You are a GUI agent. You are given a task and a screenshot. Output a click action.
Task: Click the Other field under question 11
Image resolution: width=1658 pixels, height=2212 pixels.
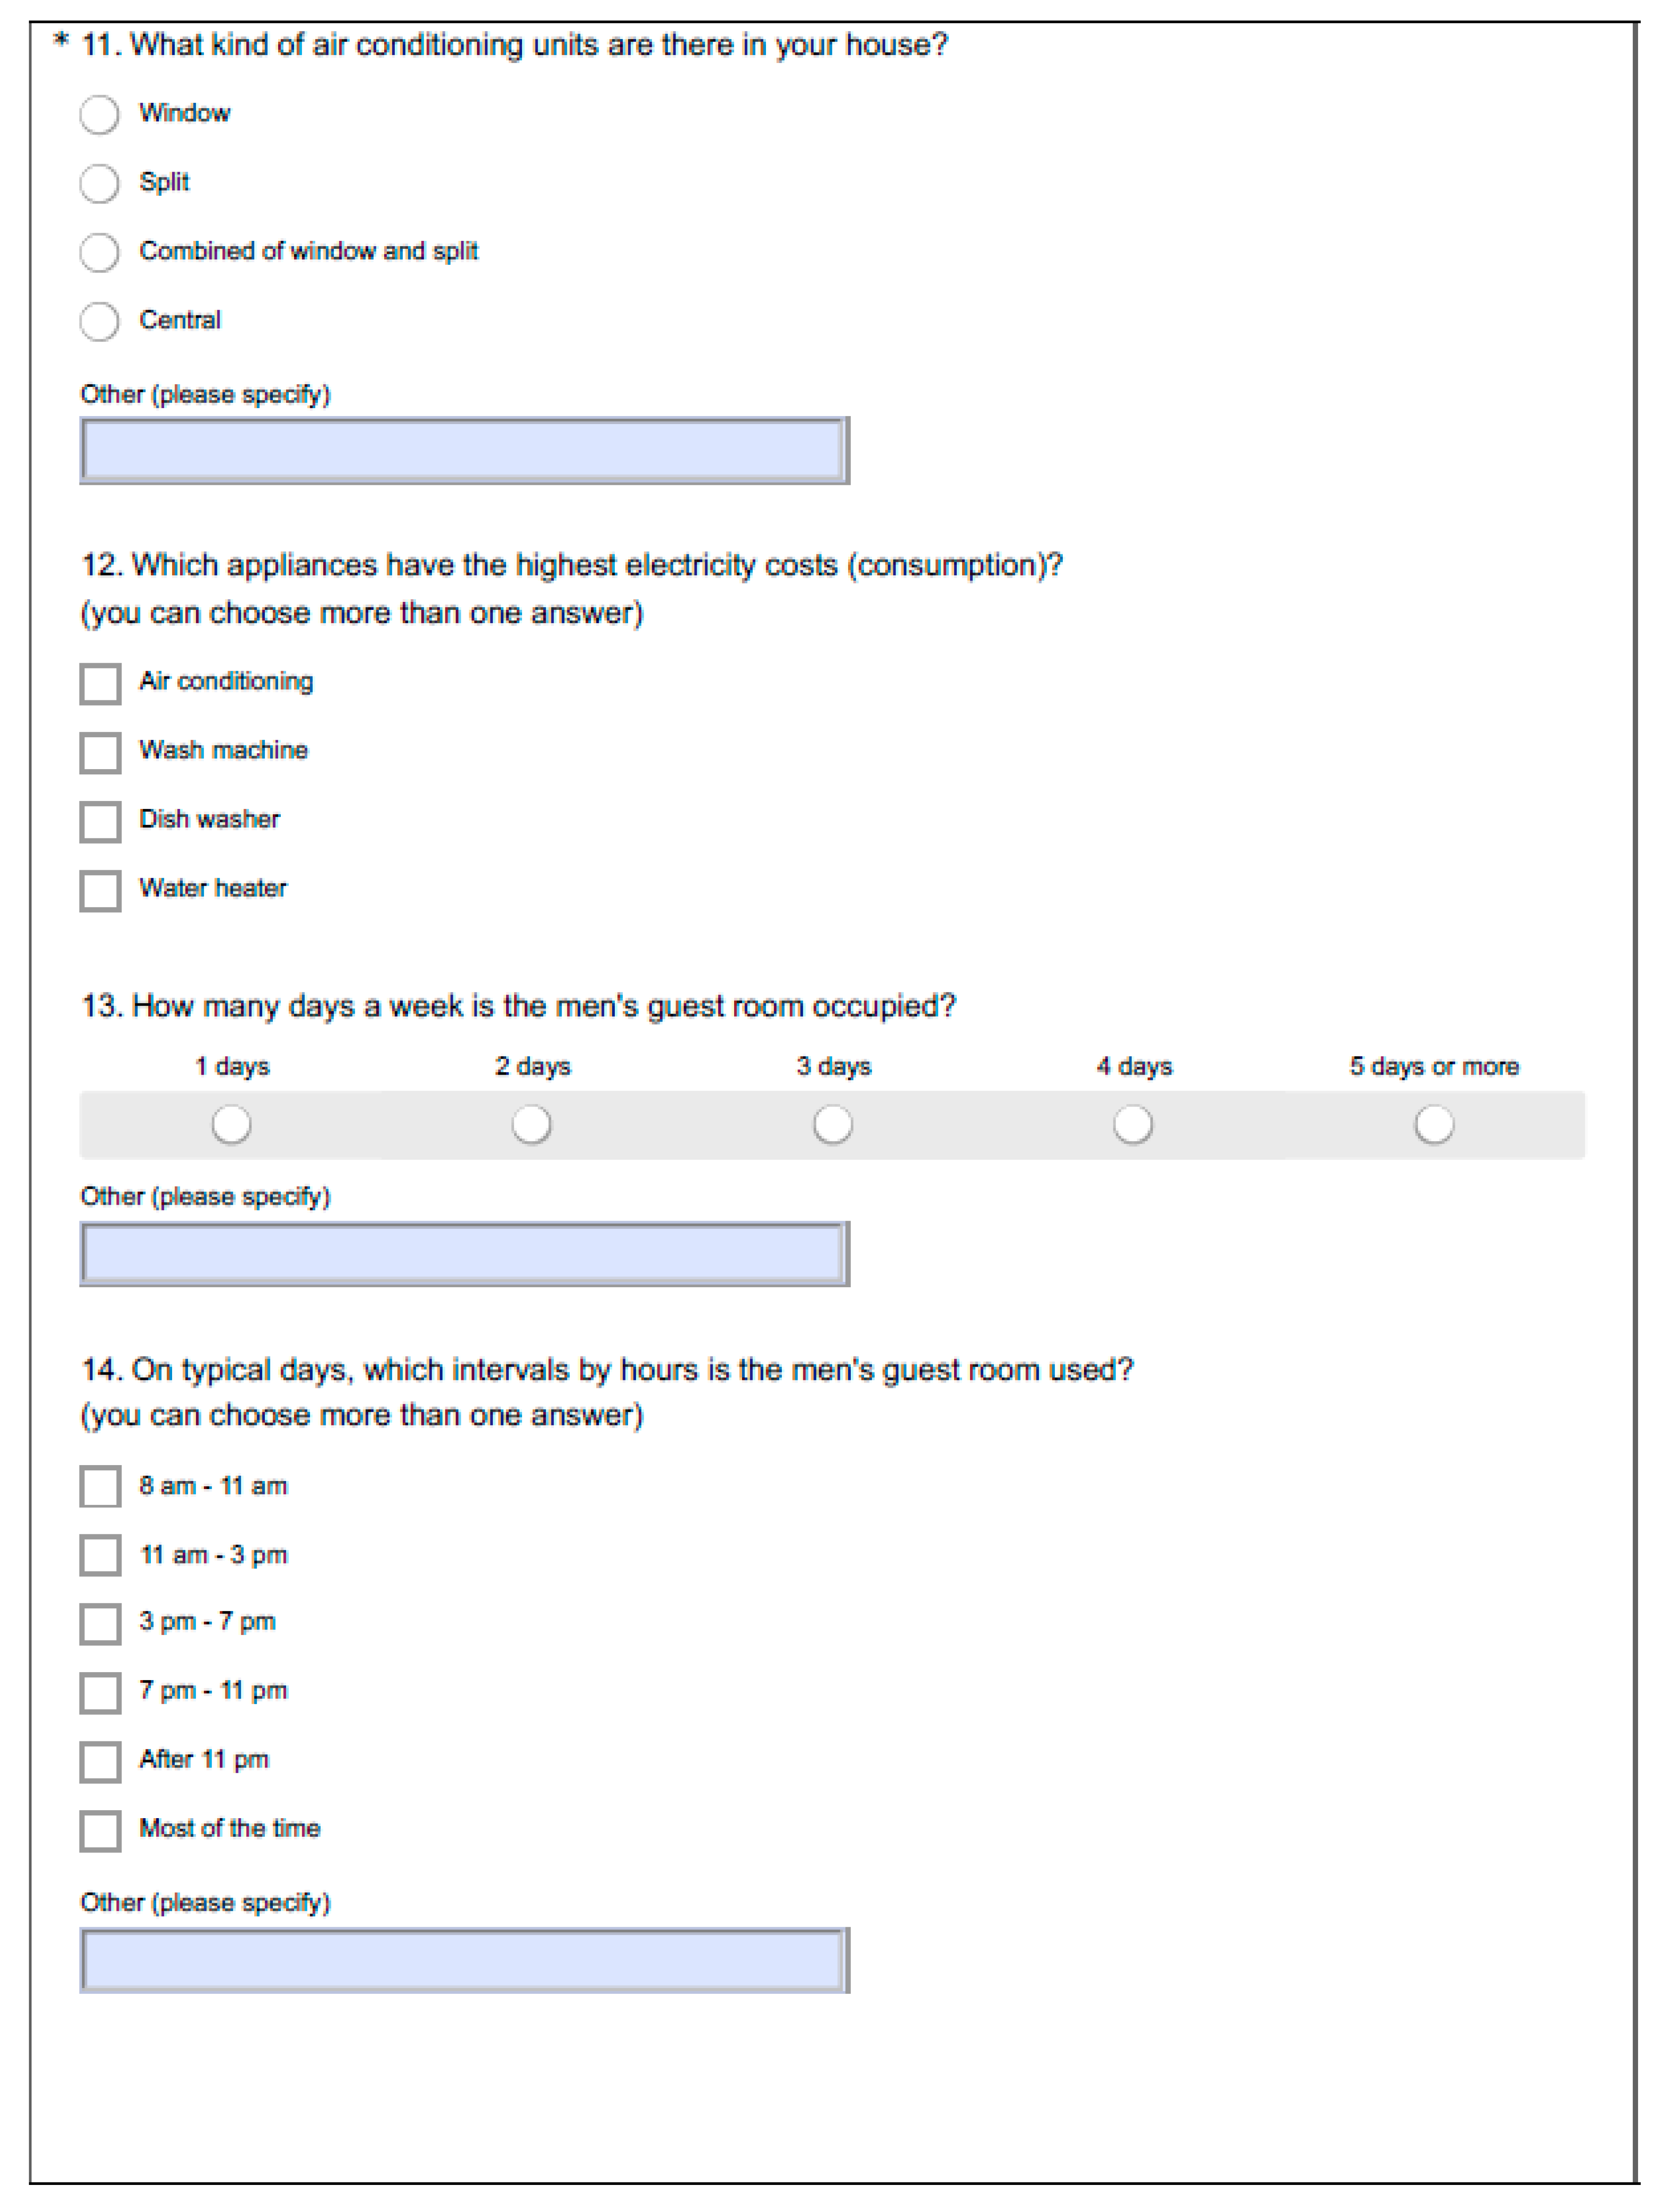(x=464, y=450)
